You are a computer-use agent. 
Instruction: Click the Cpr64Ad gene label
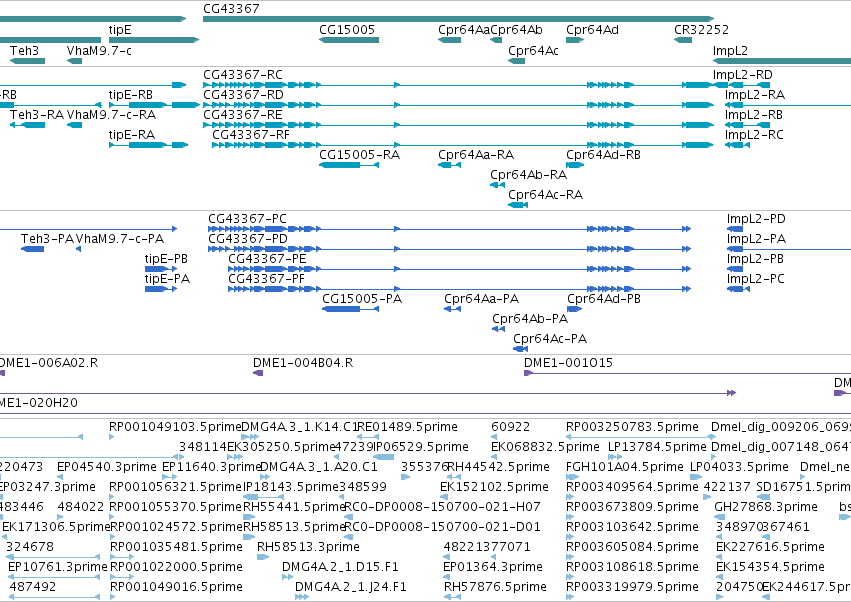point(592,30)
